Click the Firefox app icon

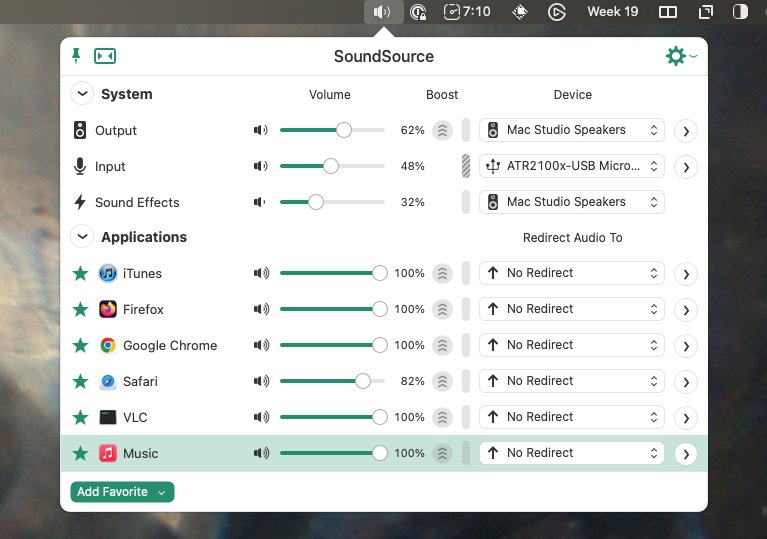click(108, 309)
